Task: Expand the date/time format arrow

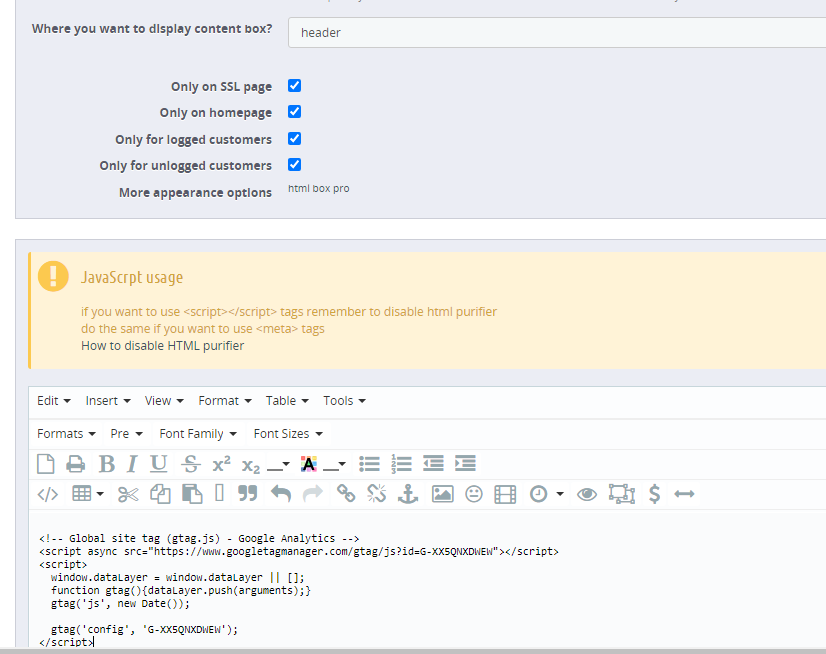Action: [560, 494]
